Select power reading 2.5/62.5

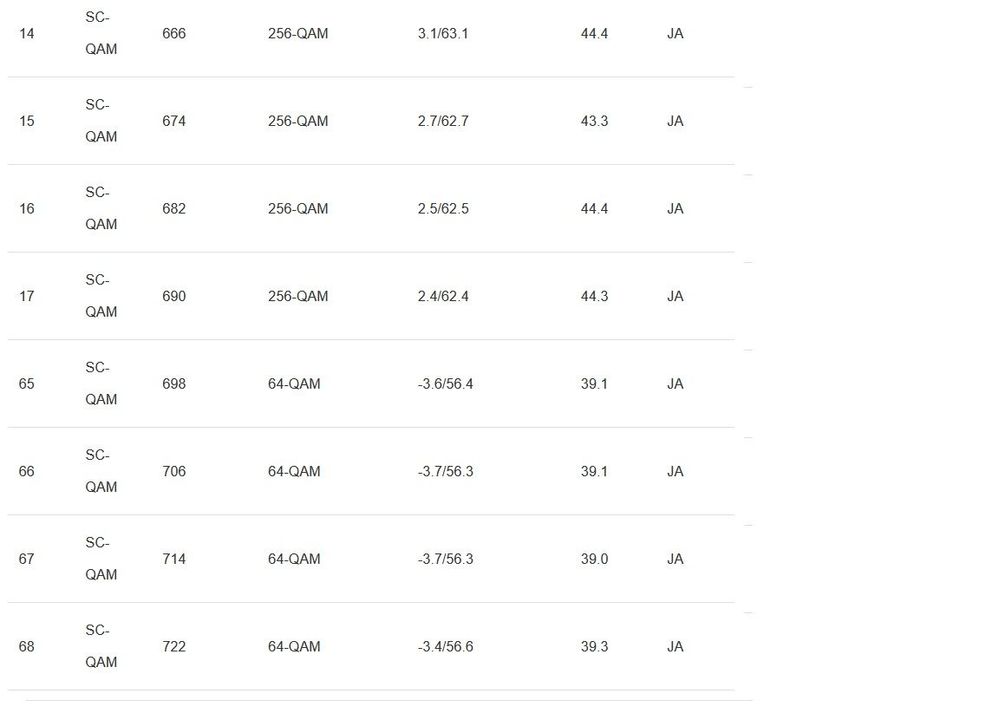click(443, 209)
